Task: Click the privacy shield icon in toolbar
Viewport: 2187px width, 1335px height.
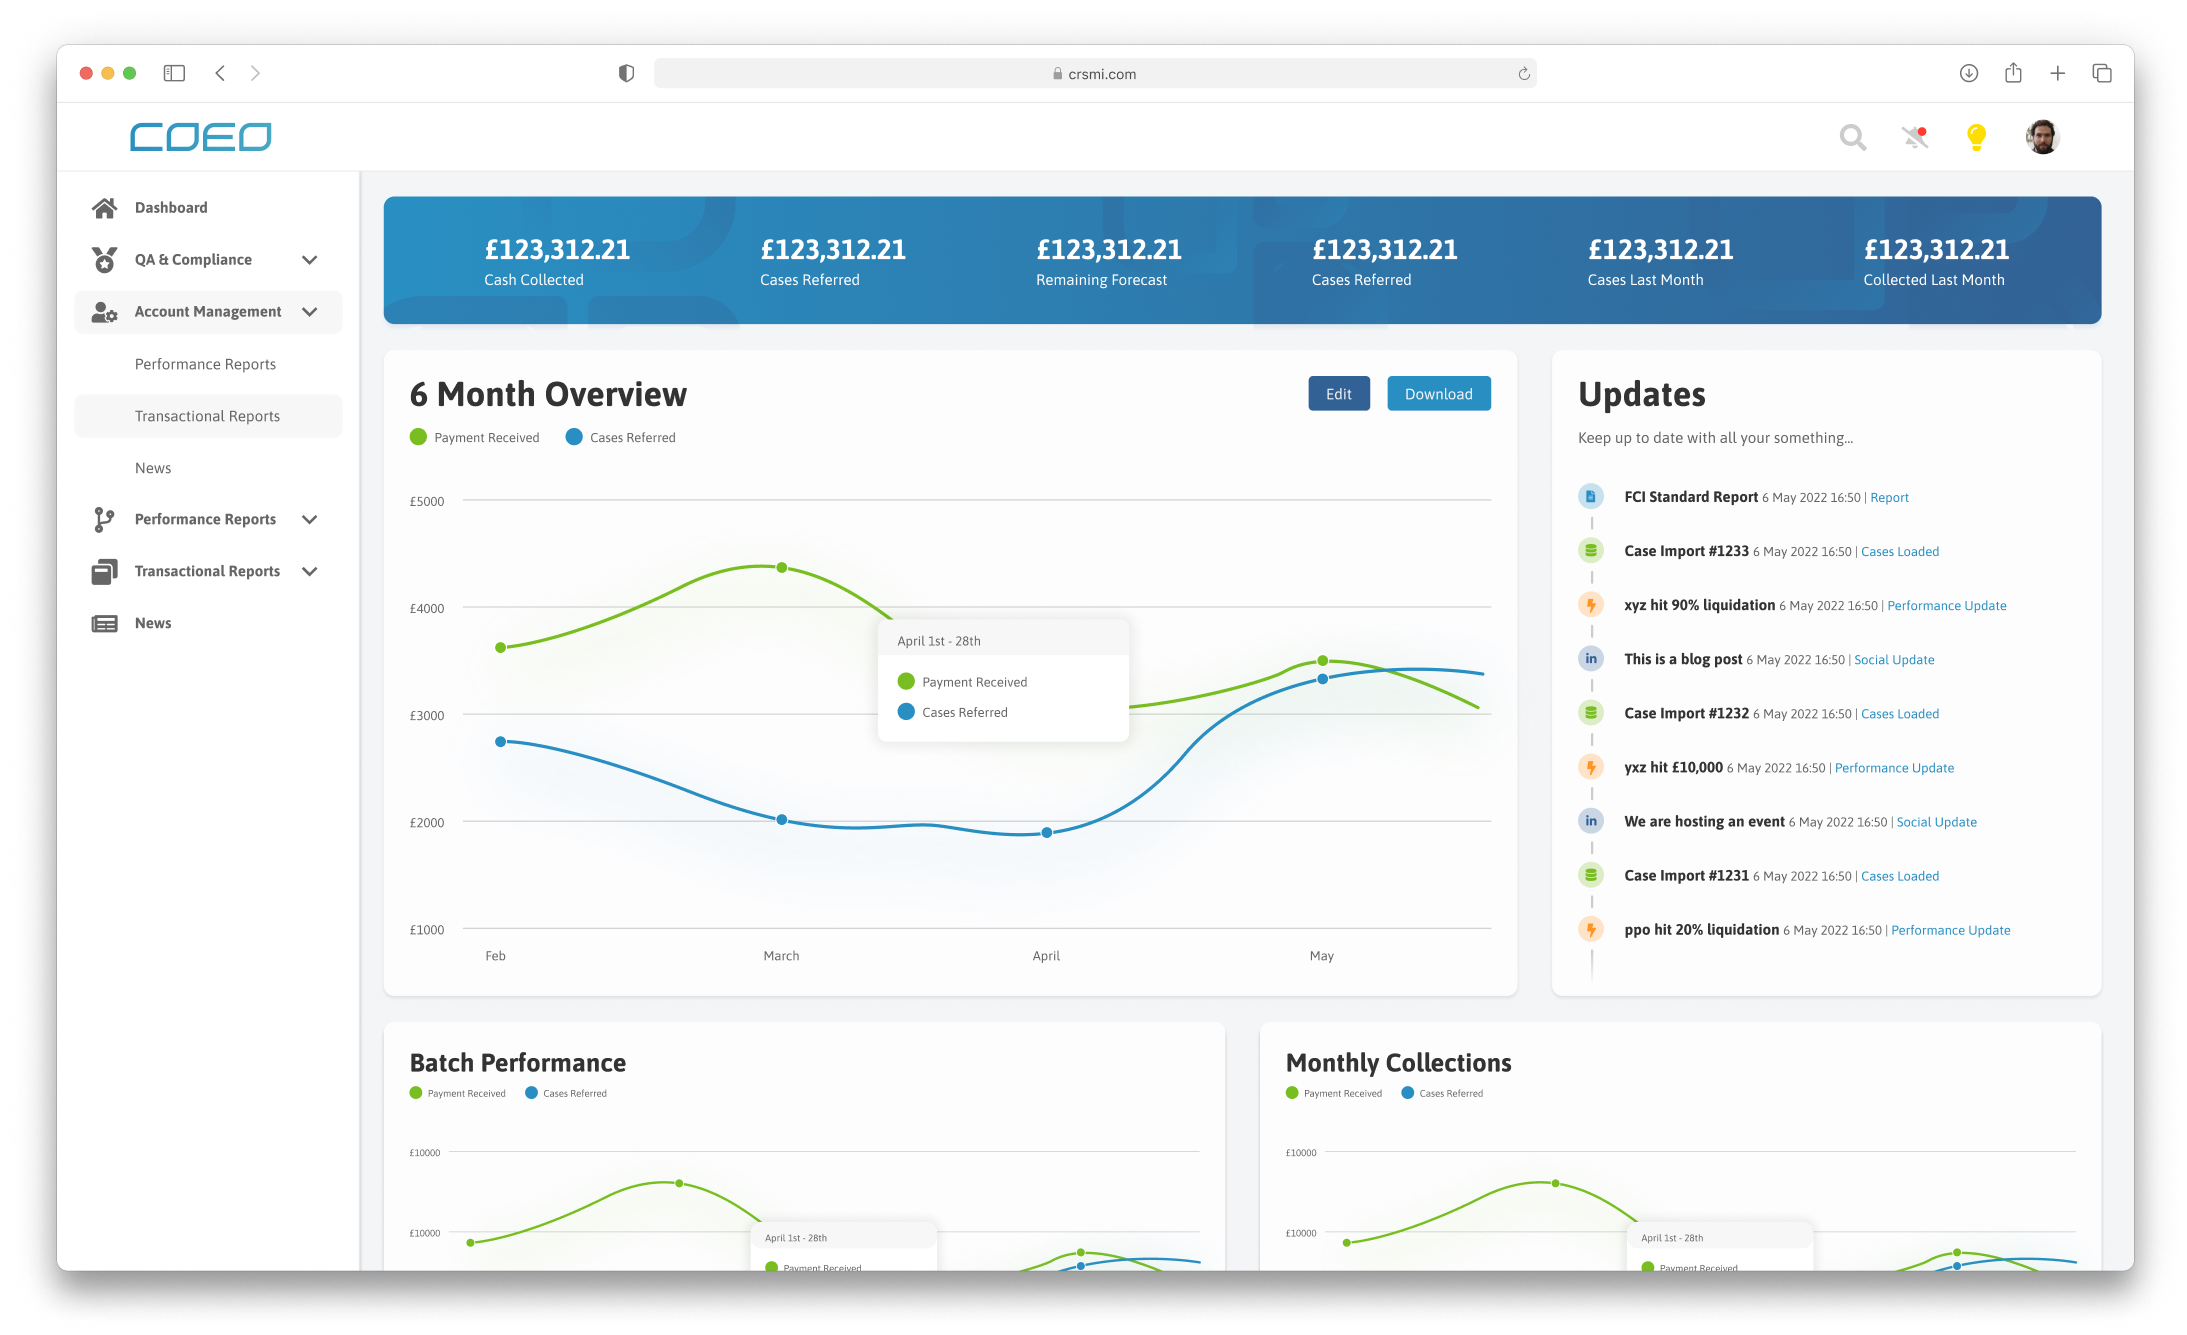Action: click(x=626, y=73)
